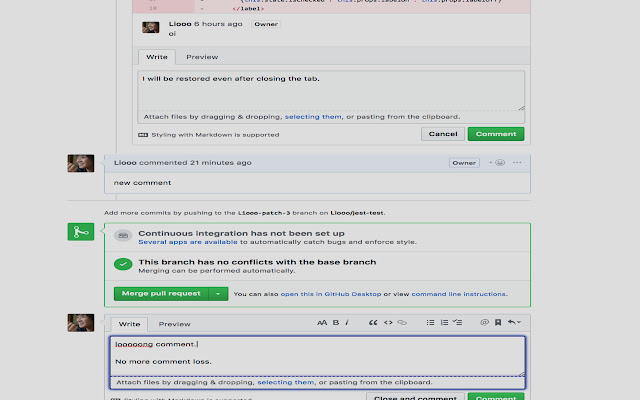Cancel the inline review comment
Screen dimensions: 640x400
click(443, 134)
